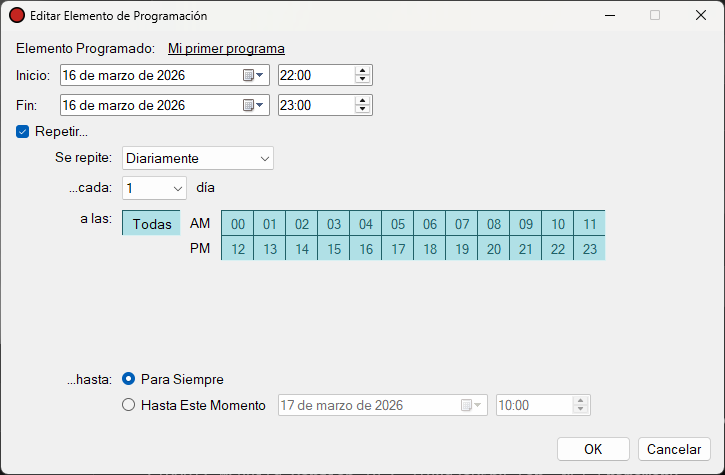This screenshot has height=475, width=725.
Task: Toggle hour 04 in the AM row
Action: point(366,224)
